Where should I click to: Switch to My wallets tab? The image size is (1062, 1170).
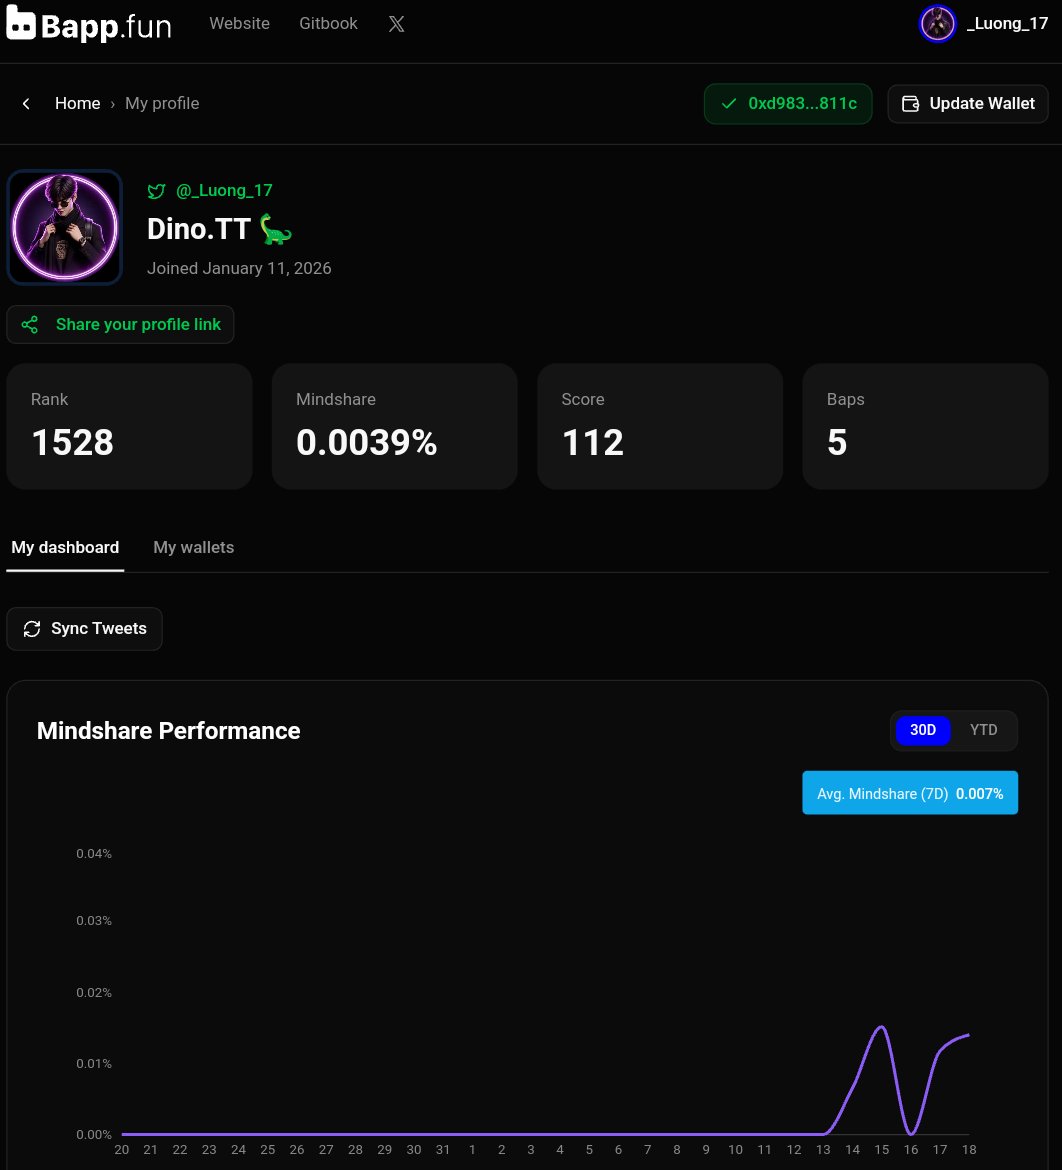(193, 548)
